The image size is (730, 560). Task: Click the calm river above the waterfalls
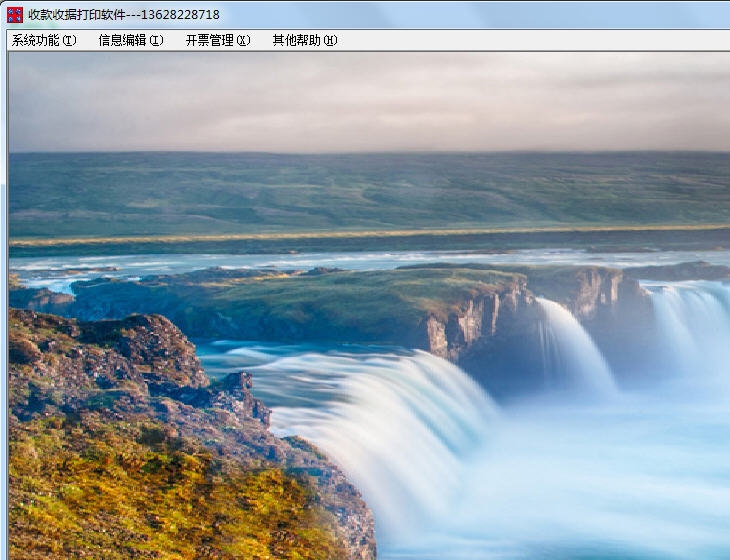(300, 260)
